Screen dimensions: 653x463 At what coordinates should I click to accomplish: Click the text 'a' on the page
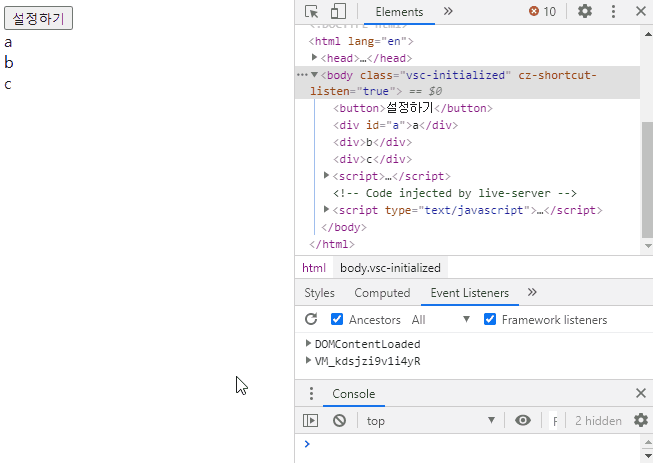(x=8, y=42)
